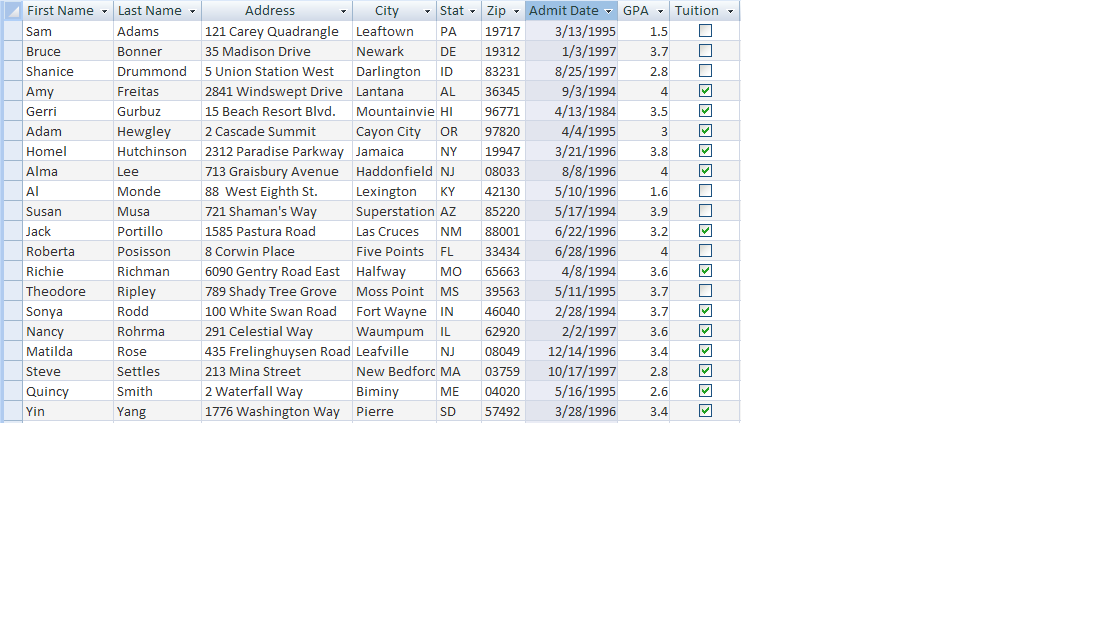Screen dimensions: 1106x620
Task: Select the Stat column header
Action: coord(452,11)
